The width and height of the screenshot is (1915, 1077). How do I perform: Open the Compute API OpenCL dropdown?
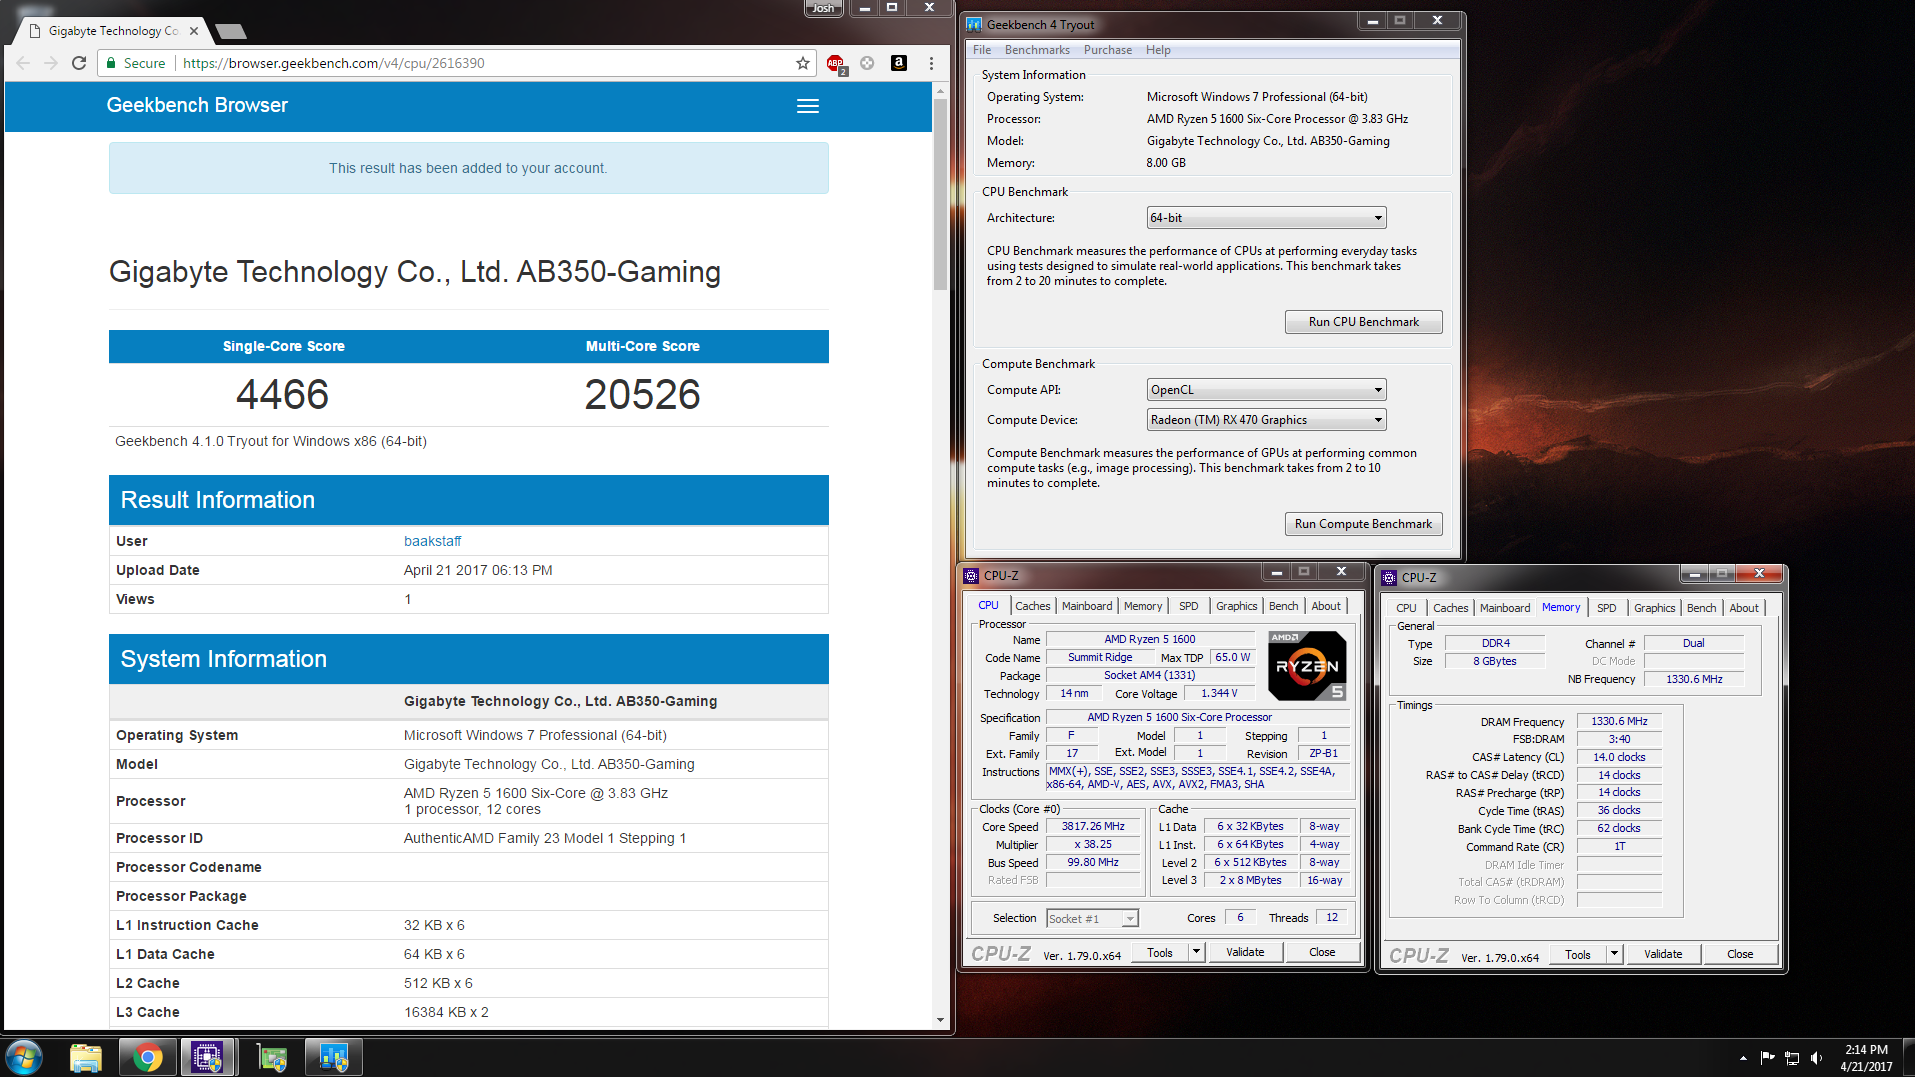click(1266, 390)
